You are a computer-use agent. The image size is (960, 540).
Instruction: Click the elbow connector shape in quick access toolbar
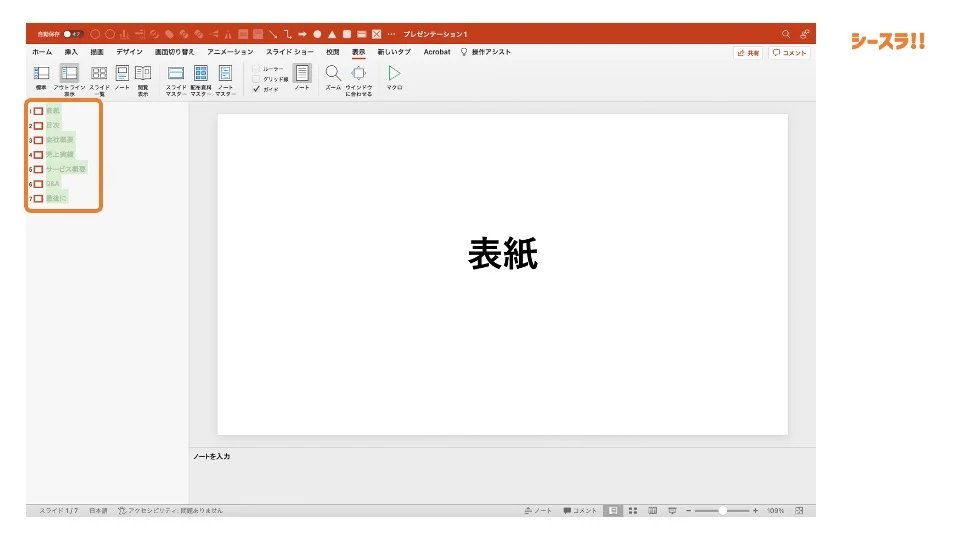point(287,34)
